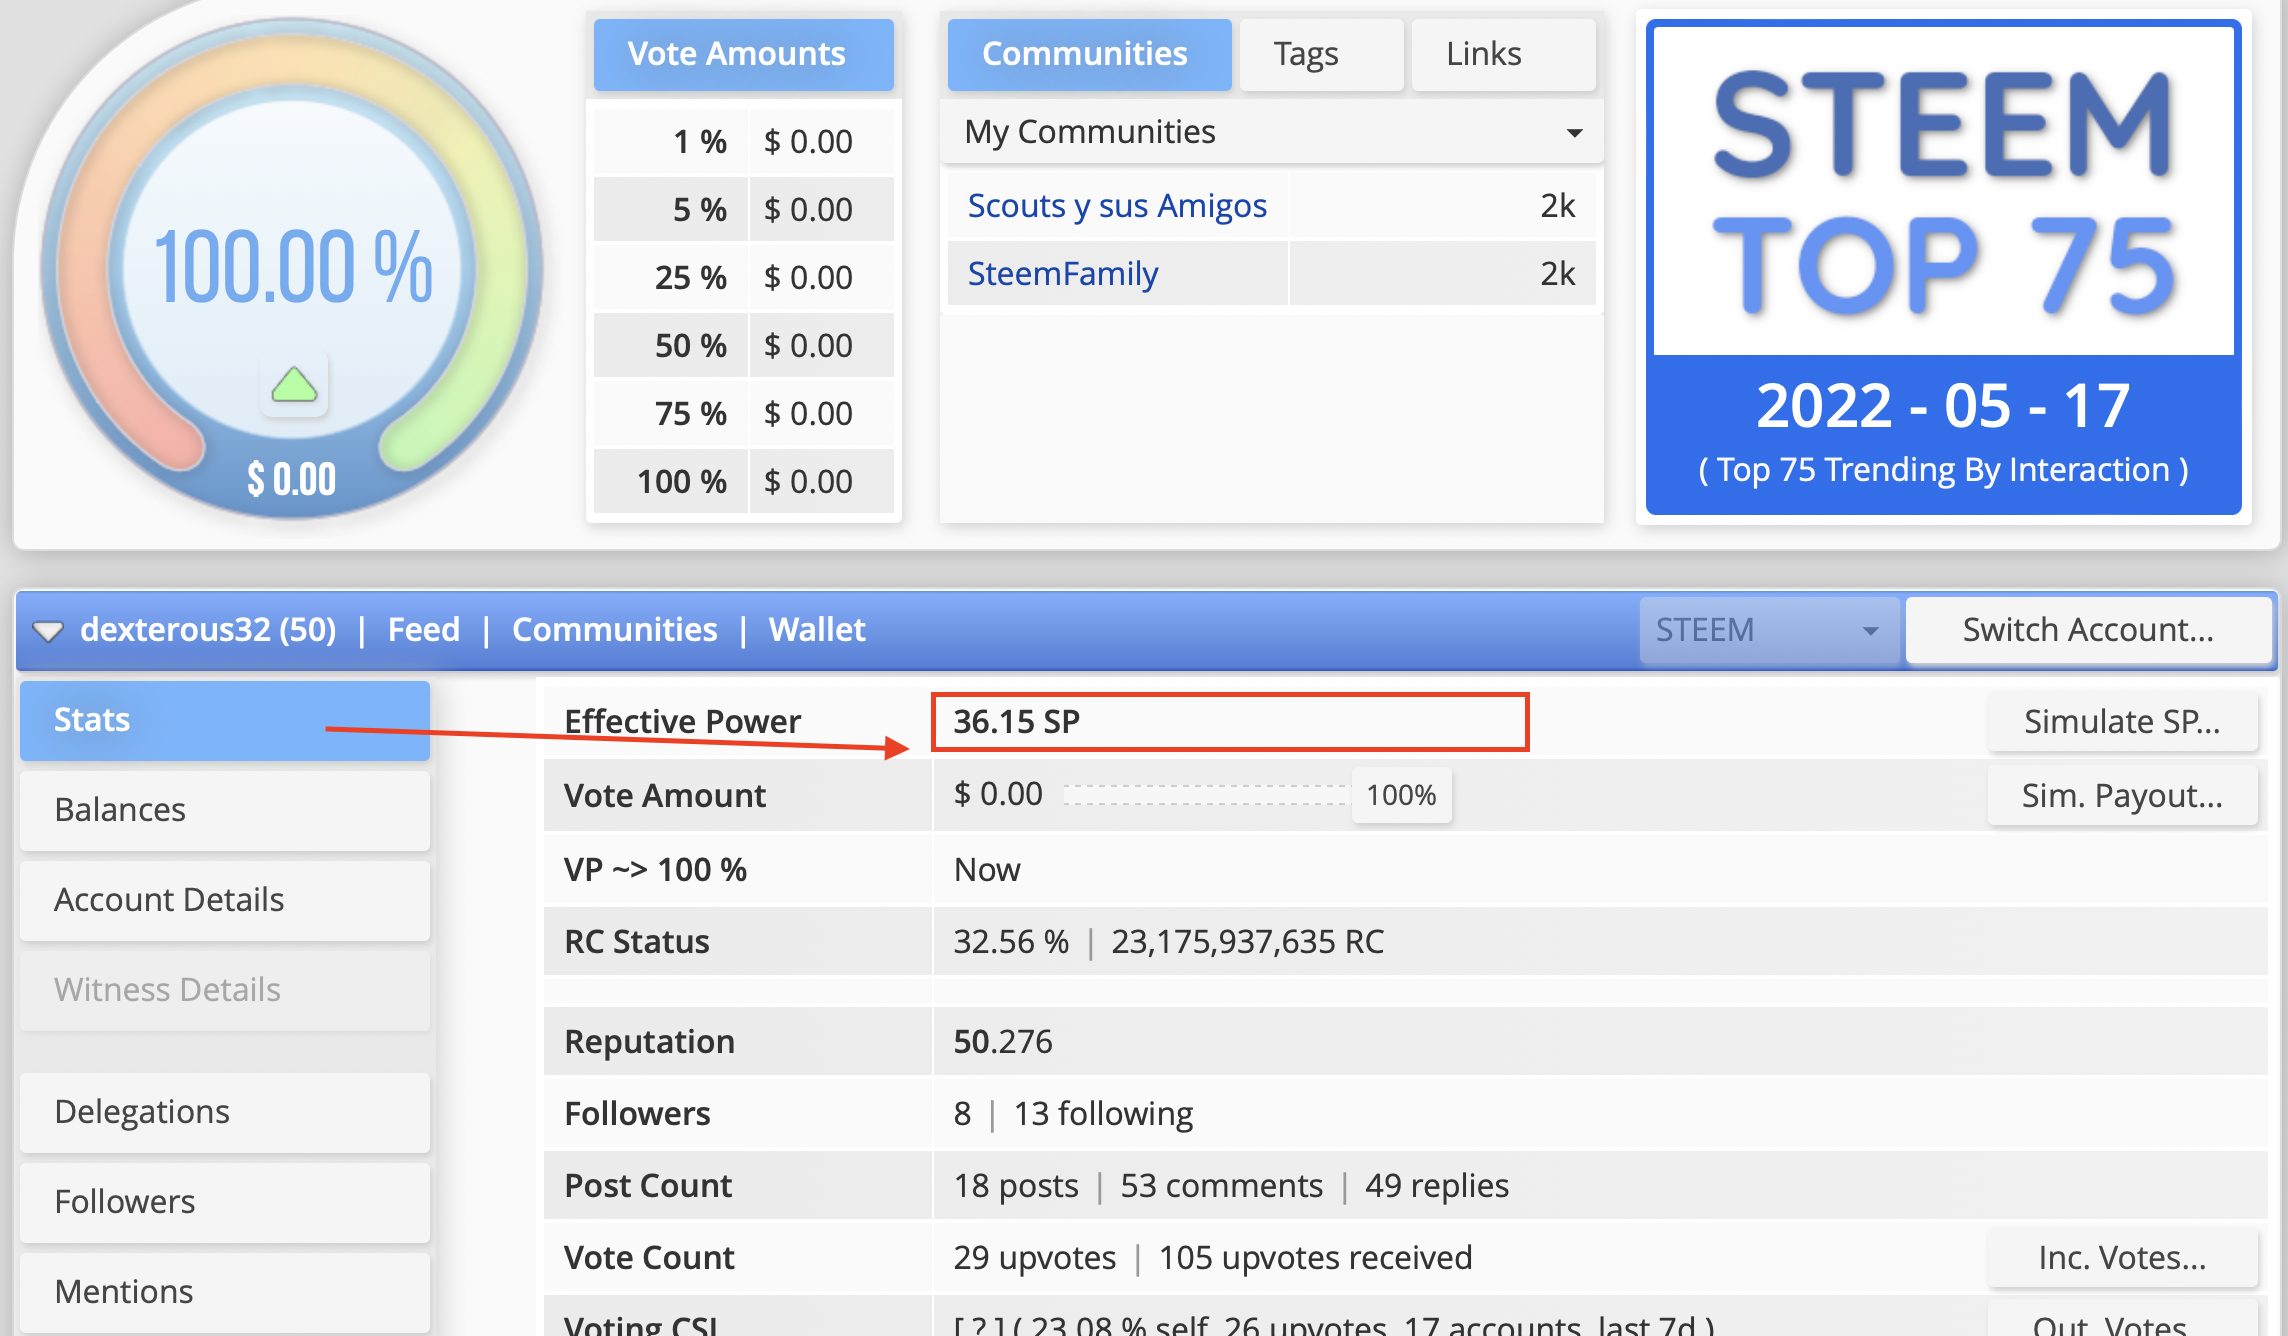The image size is (2288, 1336).
Task: Click the 75 % vote amount row
Action: (x=743, y=414)
